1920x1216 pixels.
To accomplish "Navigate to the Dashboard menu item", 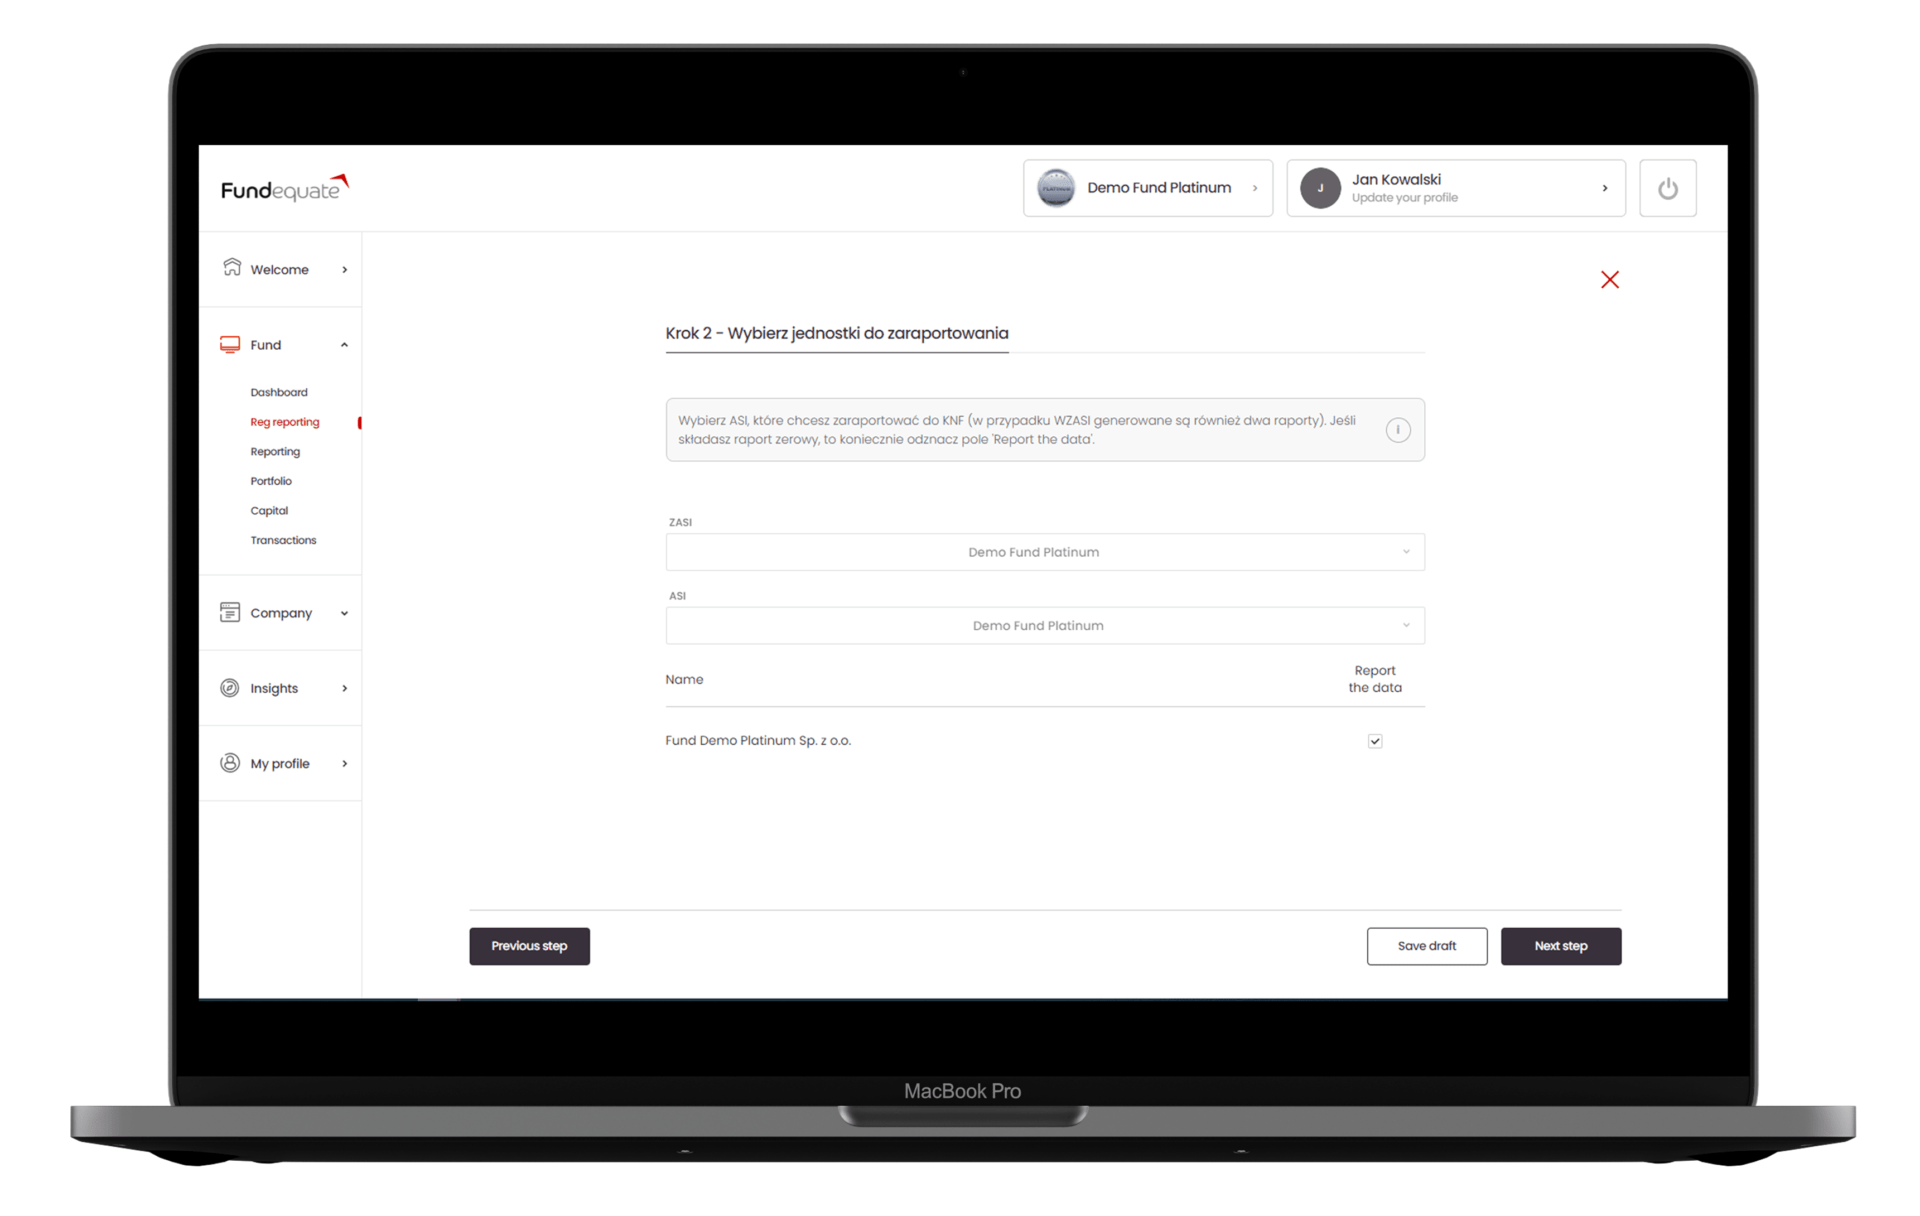I will (278, 392).
